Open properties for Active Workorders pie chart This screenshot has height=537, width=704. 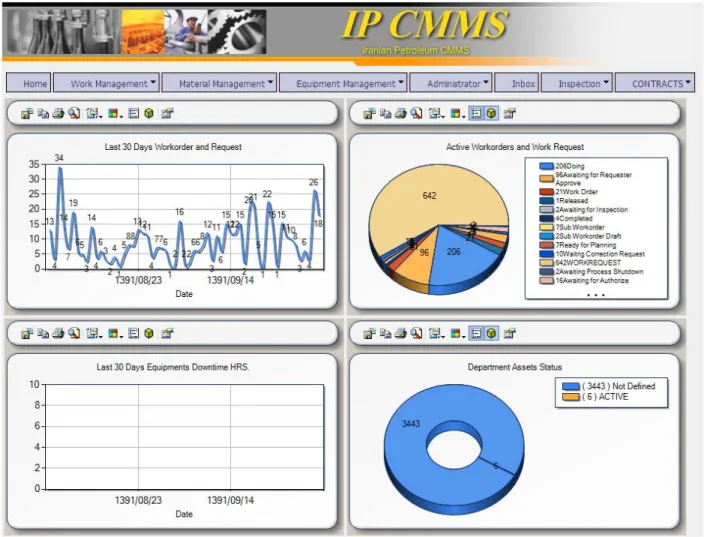point(509,114)
